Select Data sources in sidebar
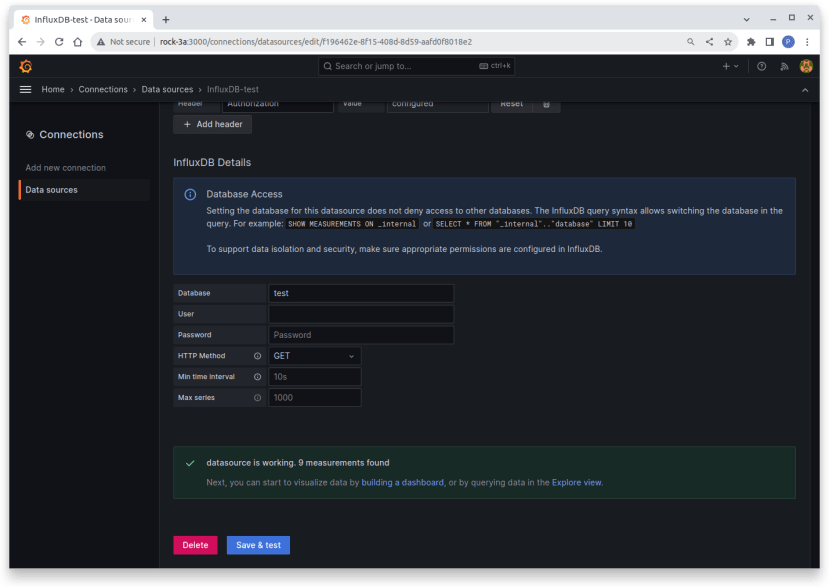Image resolution: width=829 pixels, height=587 pixels. pos(85,190)
